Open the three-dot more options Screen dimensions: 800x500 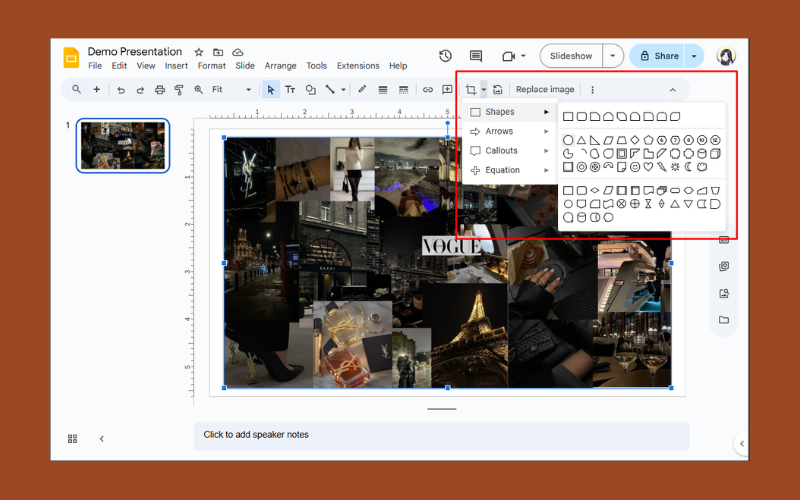point(592,90)
